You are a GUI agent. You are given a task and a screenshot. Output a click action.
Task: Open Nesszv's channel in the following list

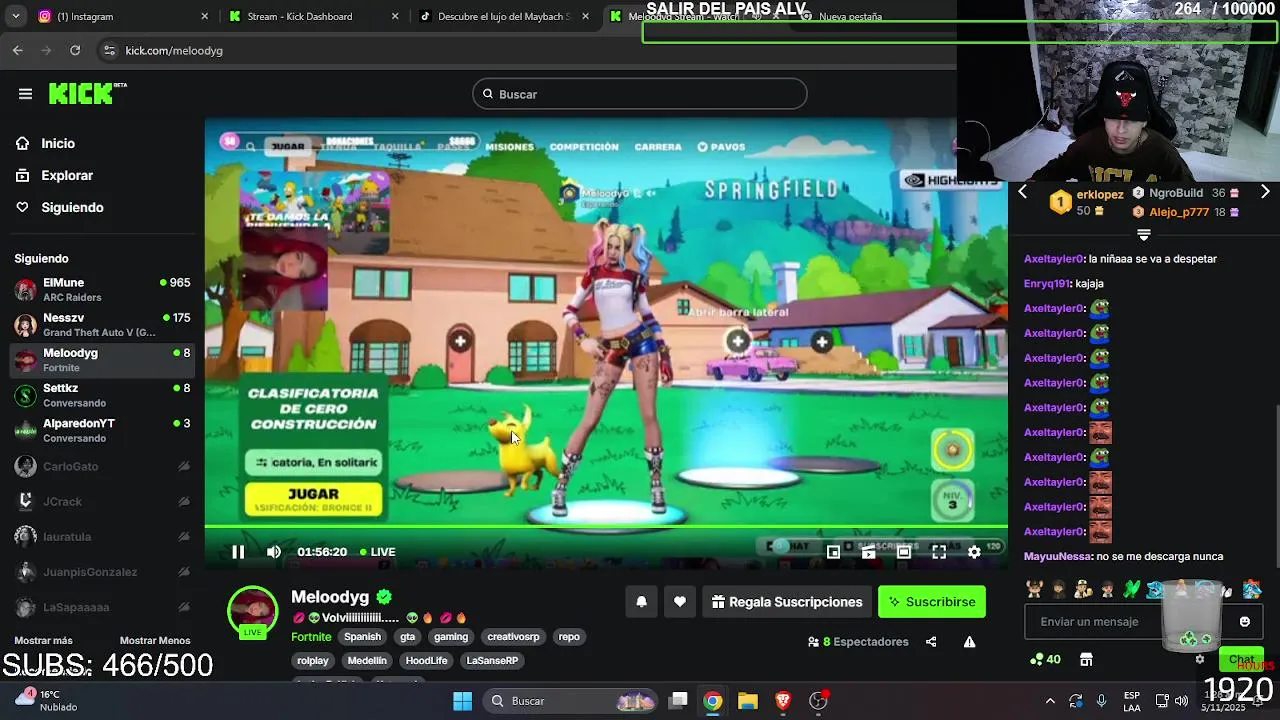pos(102,325)
